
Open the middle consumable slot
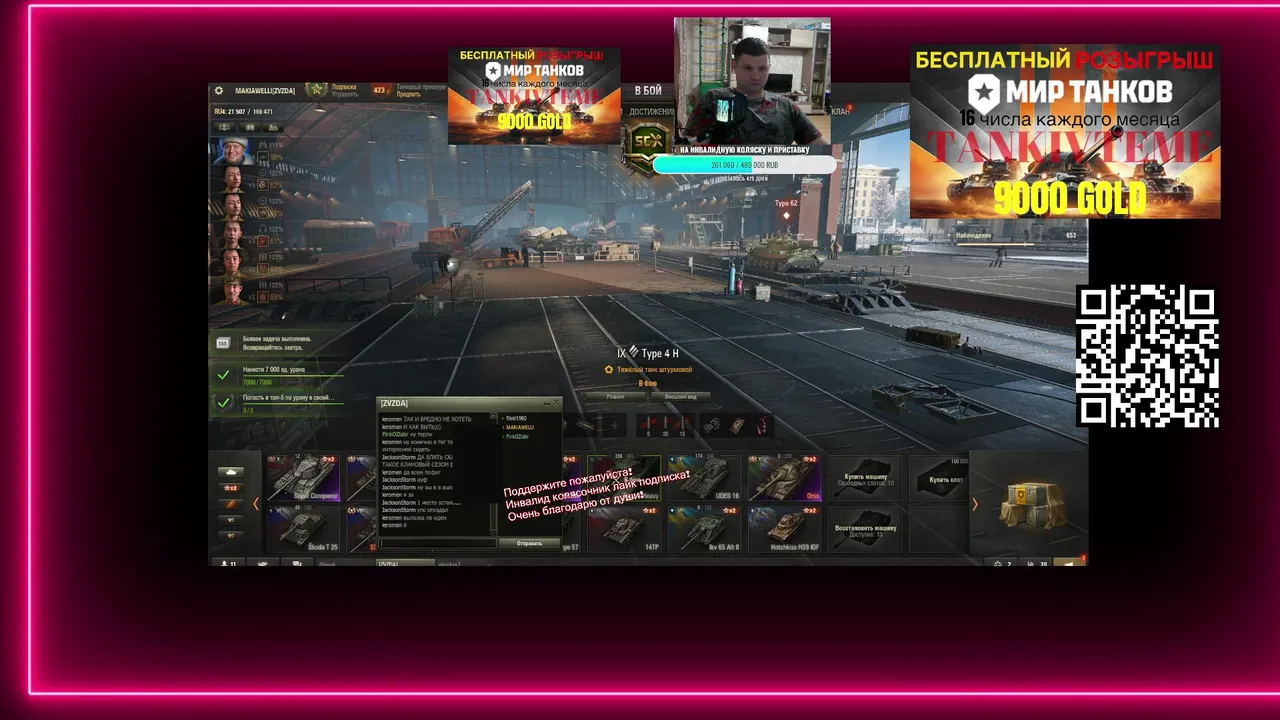[737, 425]
